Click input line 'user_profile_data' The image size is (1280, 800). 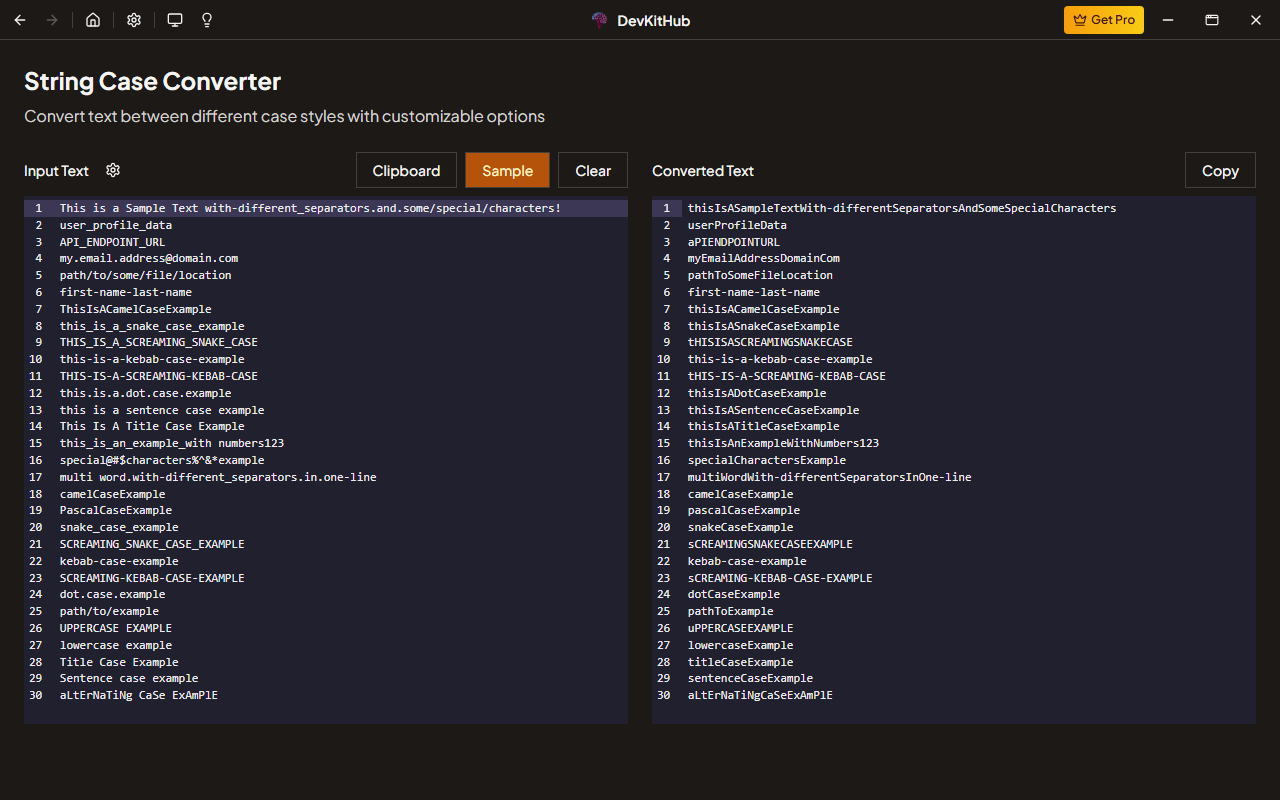coord(116,225)
